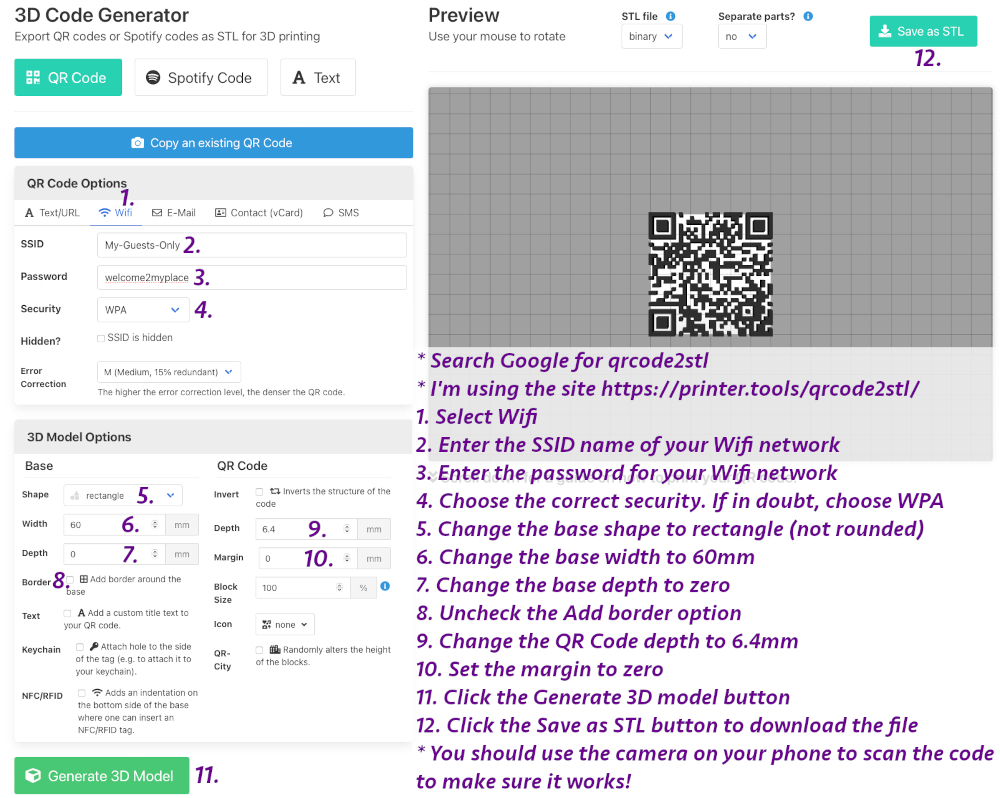This screenshot has height=798, width=1000.
Task: Click the QR Code Depth field
Action: tap(306, 529)
